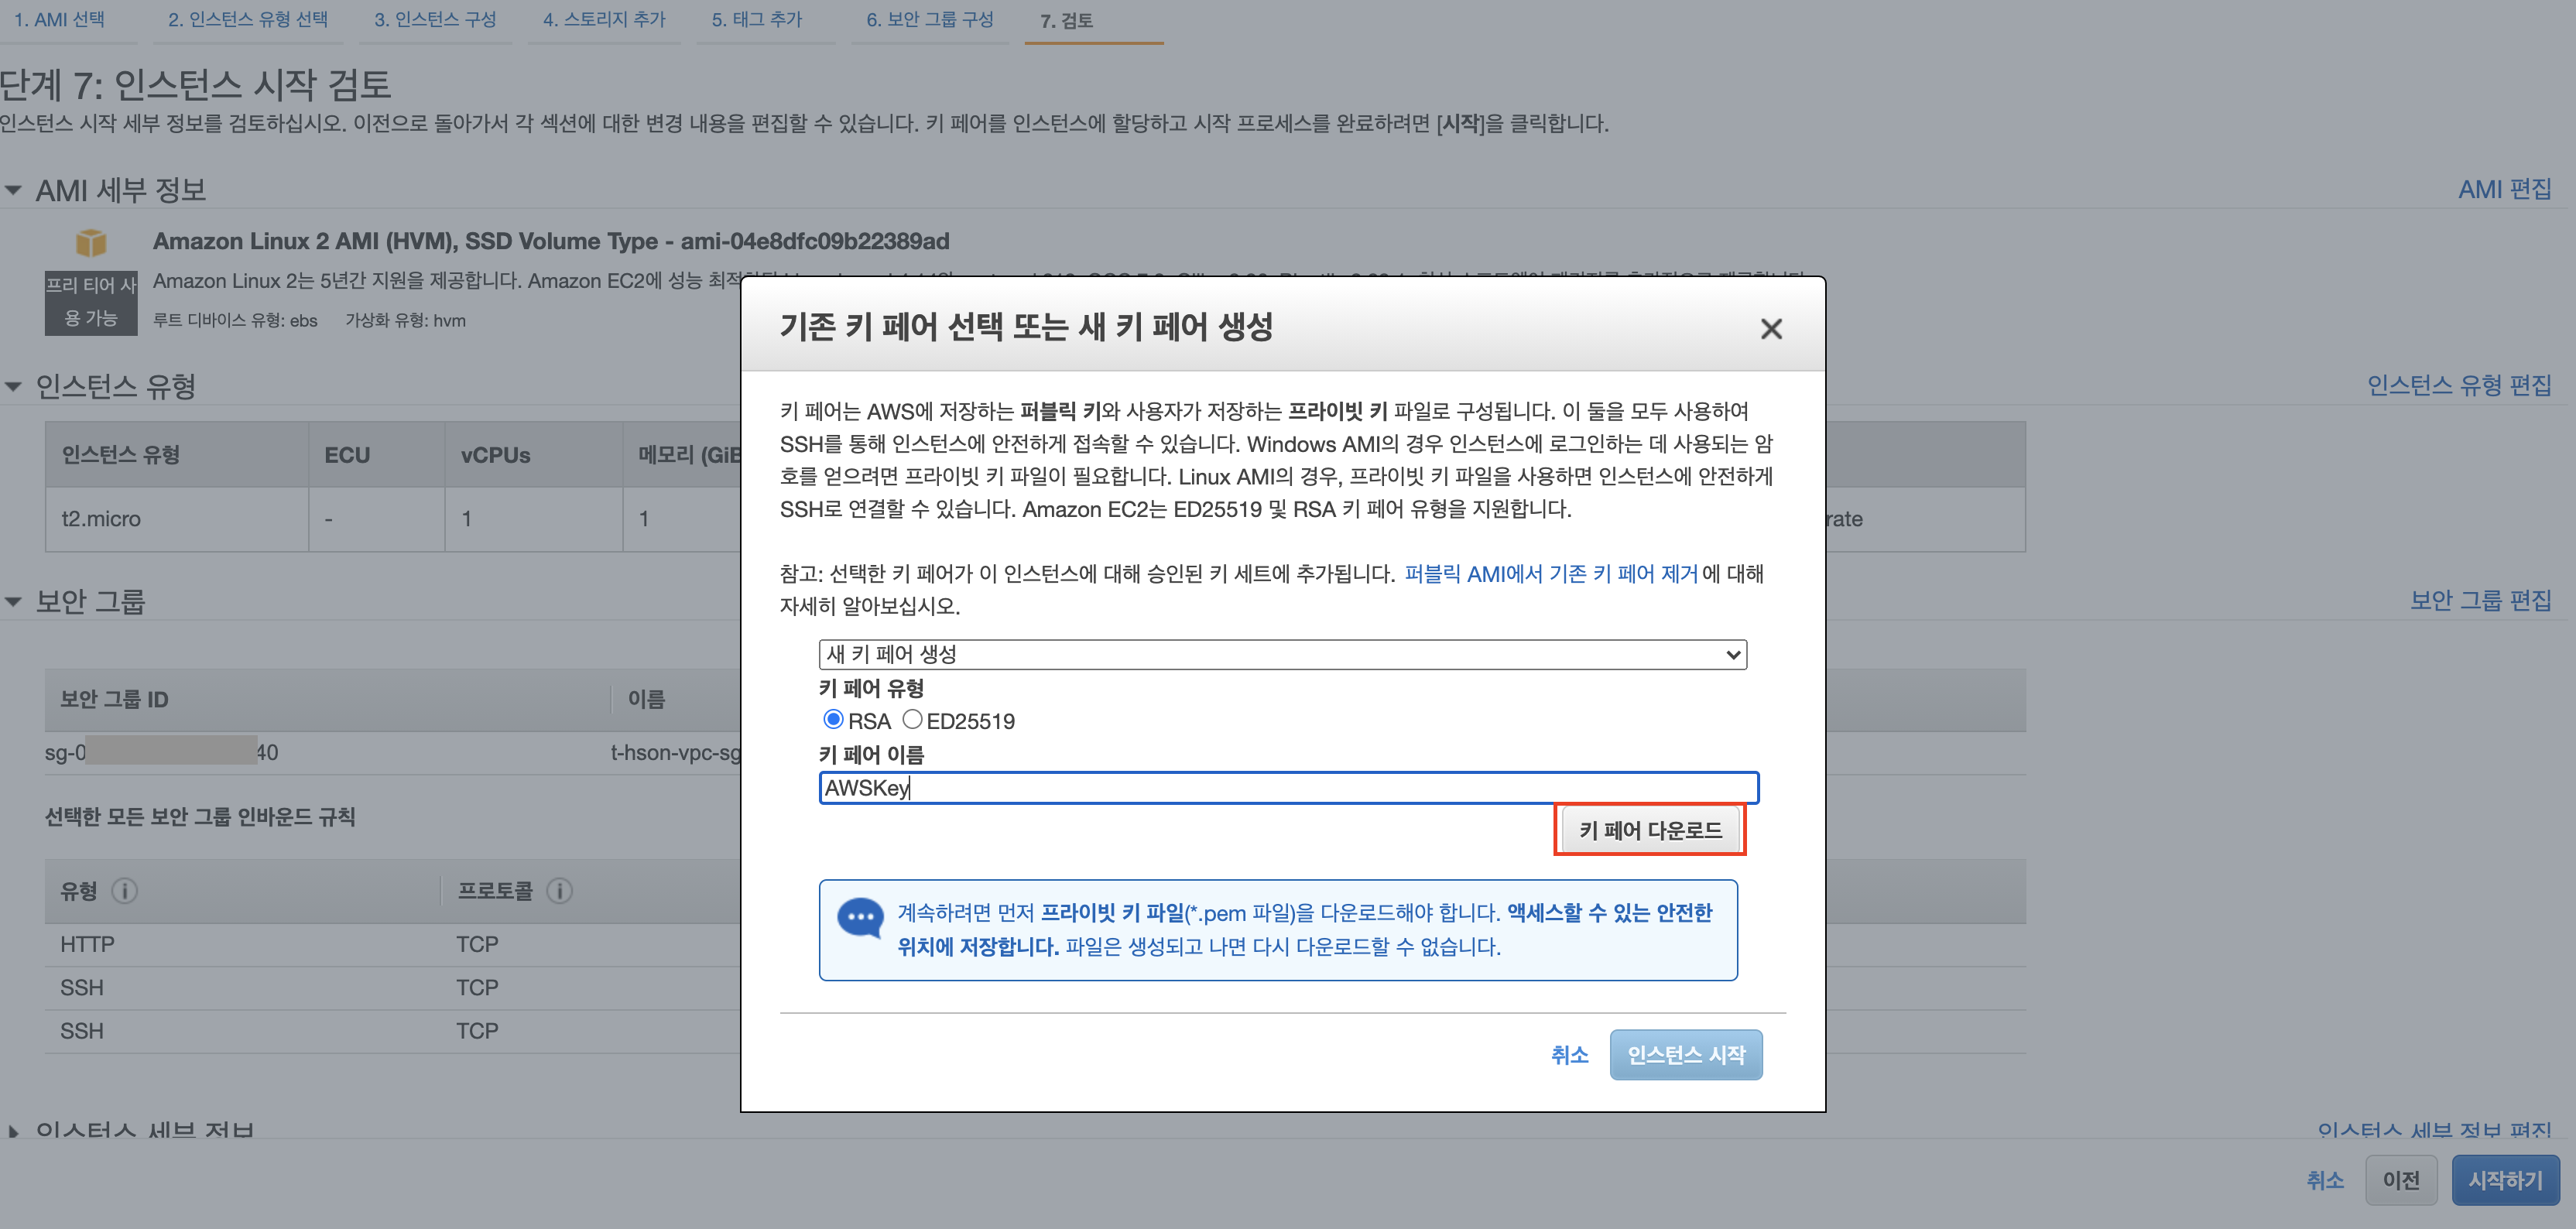2576x1229 pixels.
Task: Click the 키 페어 다운로드 button
Action: [x=1649, y=829]
